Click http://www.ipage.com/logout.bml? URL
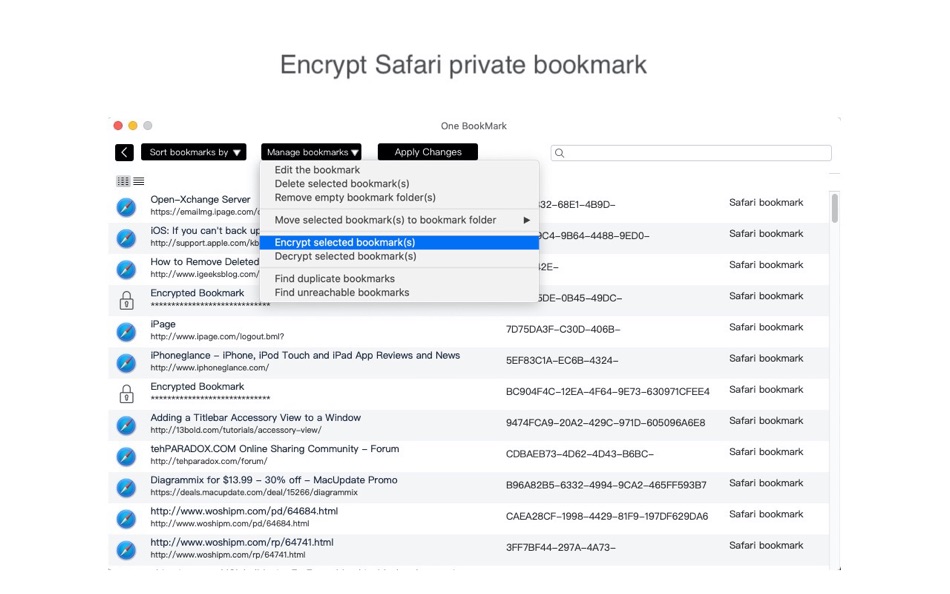 point(217,336)
